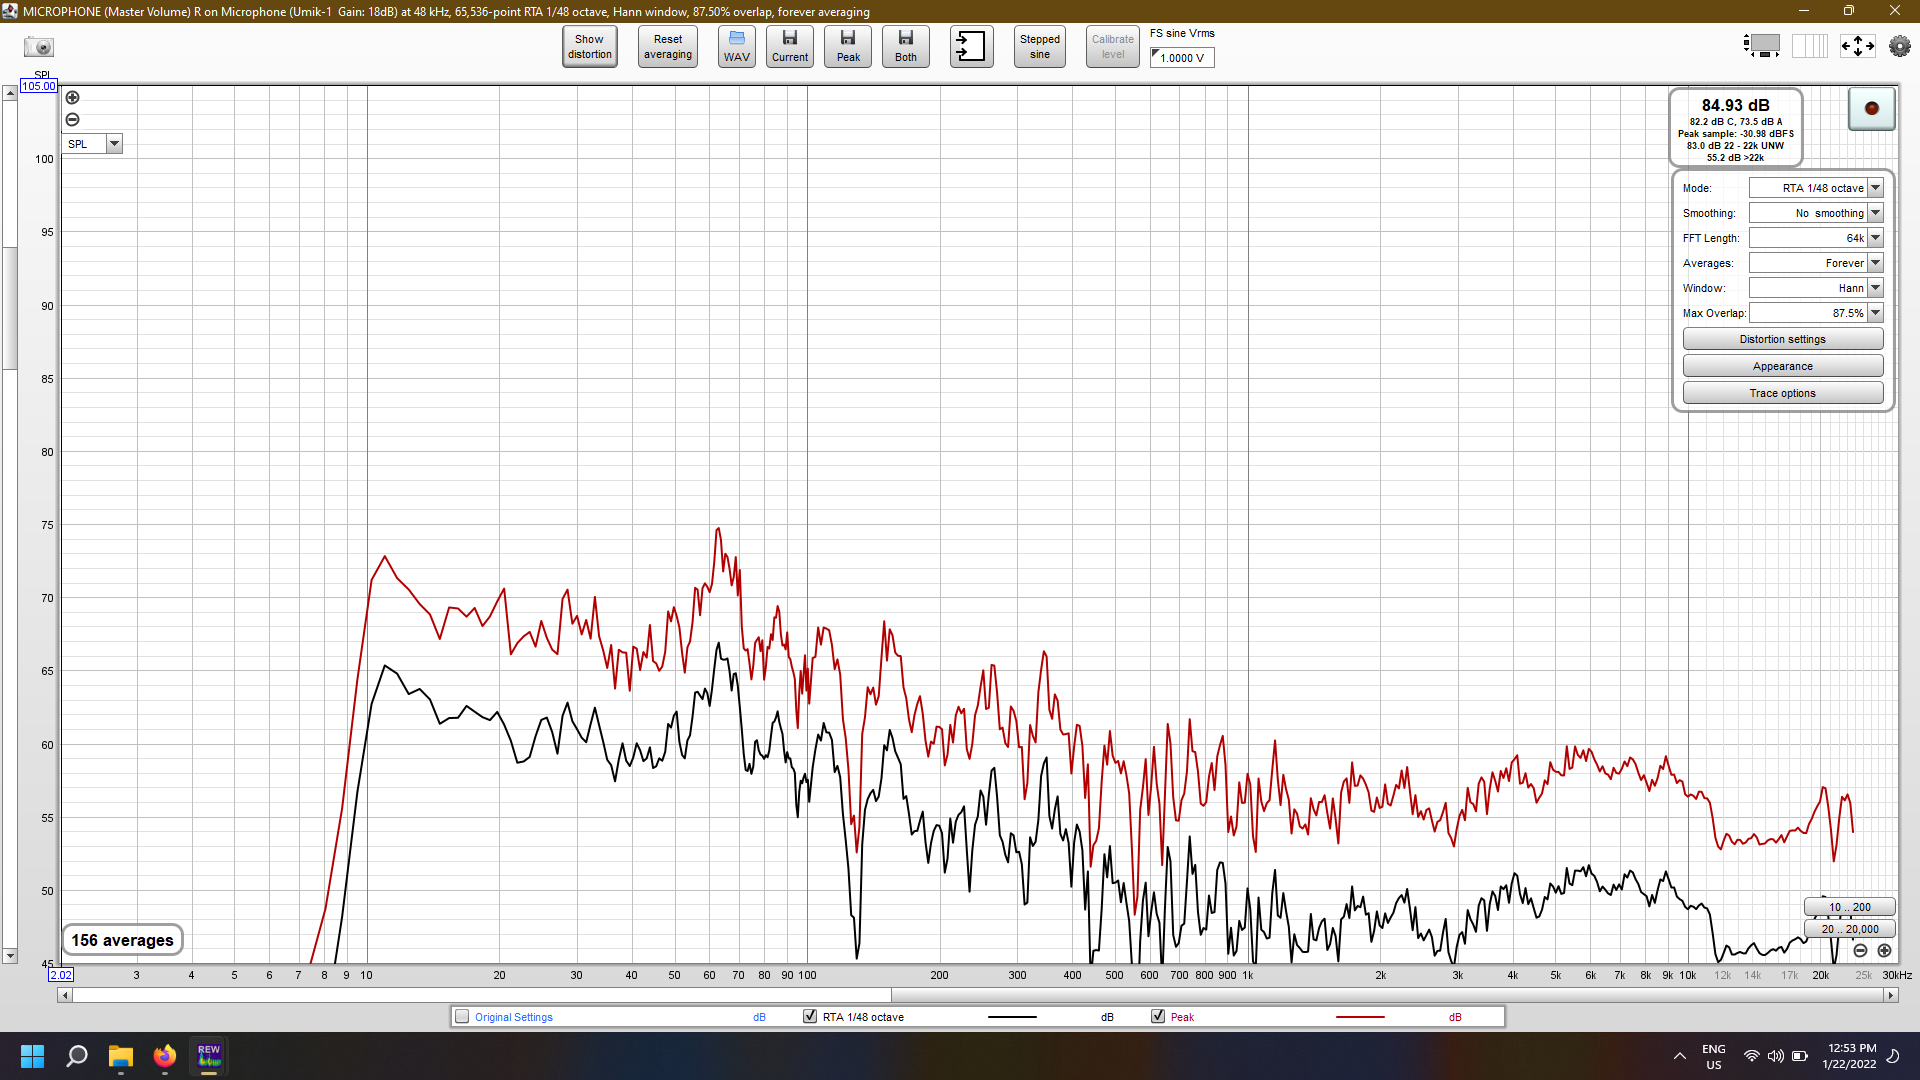
Task: Open Wi-Fi network tray icon
Action: (1752, 1056)
